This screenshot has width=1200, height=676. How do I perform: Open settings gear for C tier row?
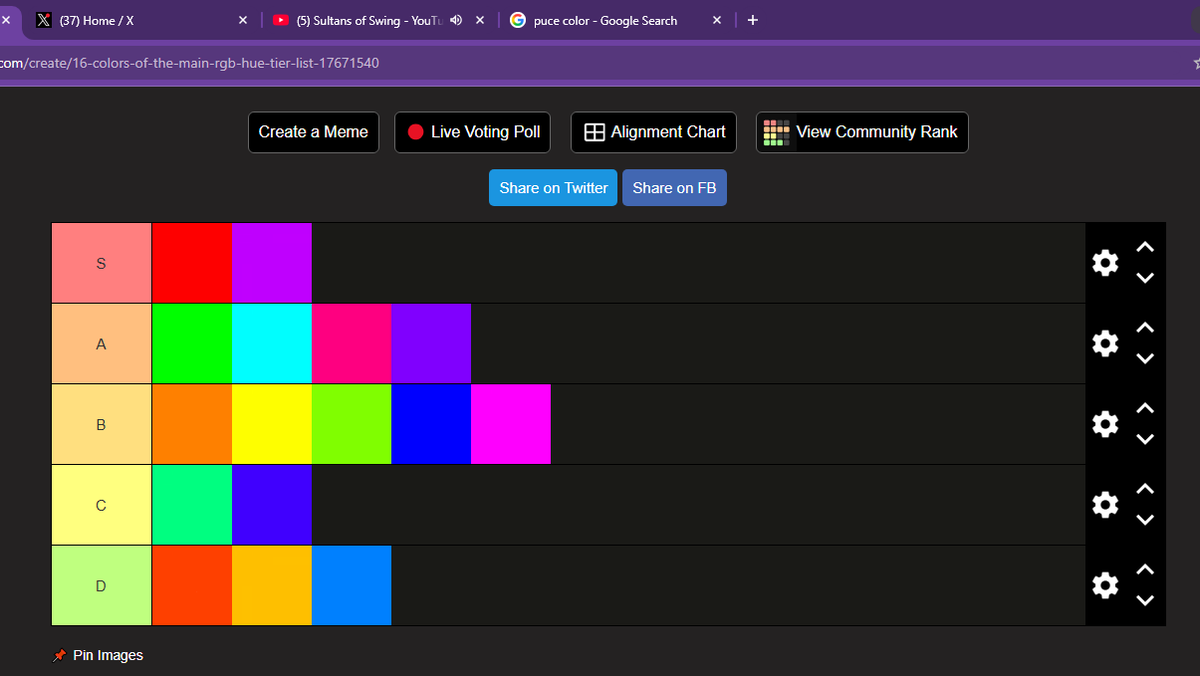click(1105, 505)
